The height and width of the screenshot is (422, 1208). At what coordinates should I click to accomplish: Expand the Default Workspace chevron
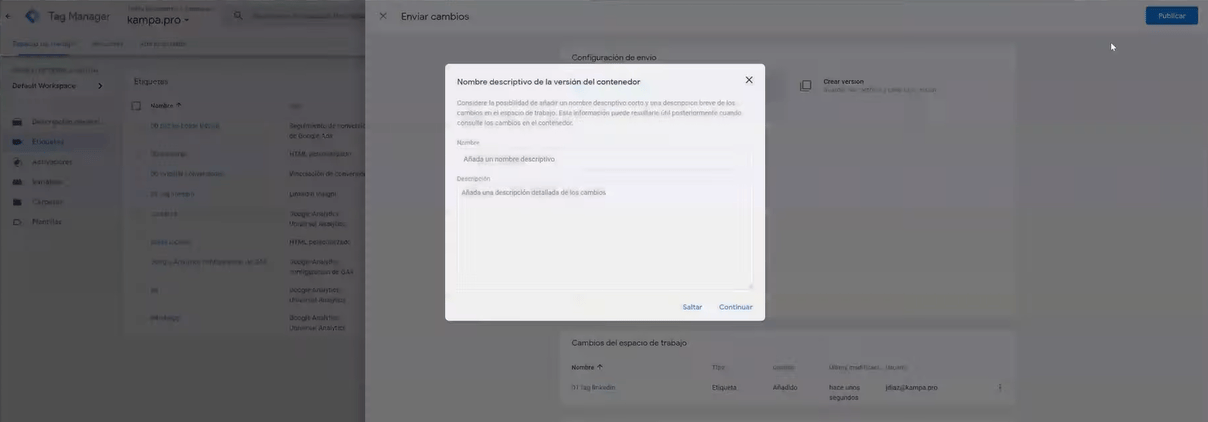click(x=100, y=86)
